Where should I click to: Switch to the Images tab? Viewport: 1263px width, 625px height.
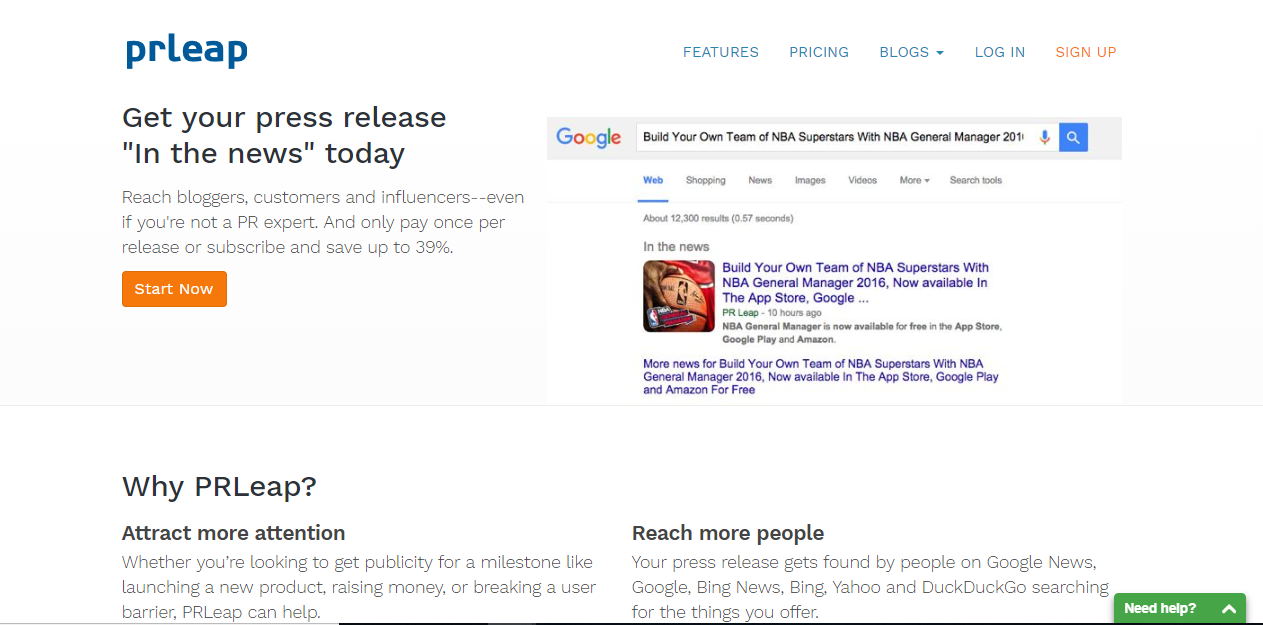click(x=810, y=180)
